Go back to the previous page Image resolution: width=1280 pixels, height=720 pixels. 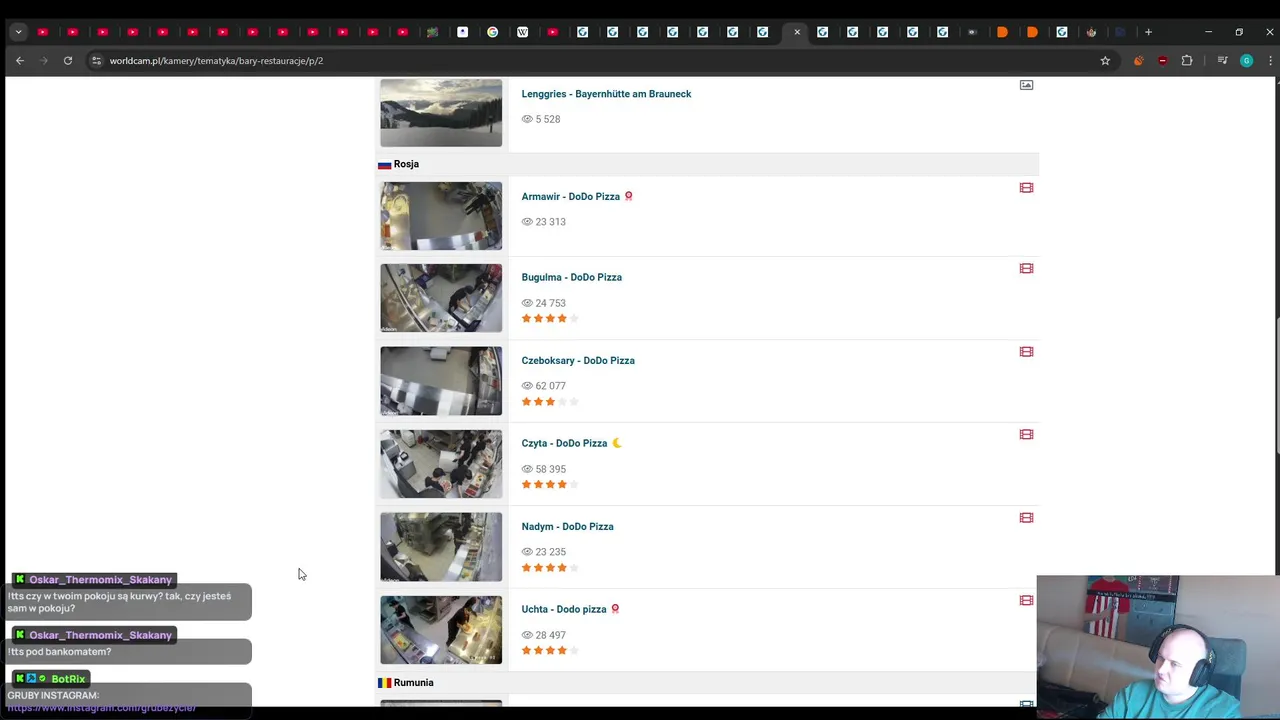20,61
